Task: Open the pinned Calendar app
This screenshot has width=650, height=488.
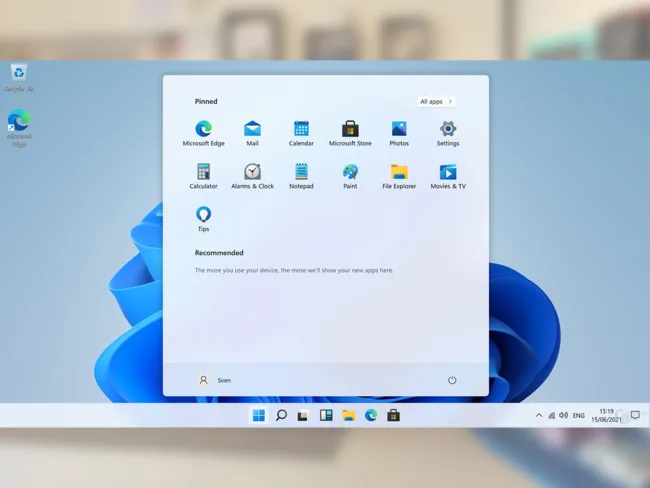Action: (301, 133)
